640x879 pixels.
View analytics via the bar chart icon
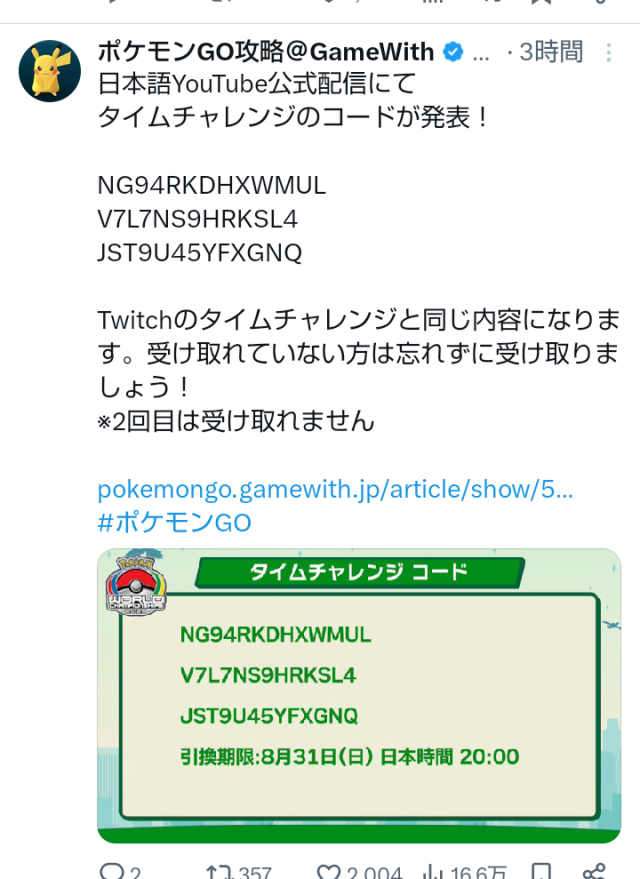tap(433, 871)
